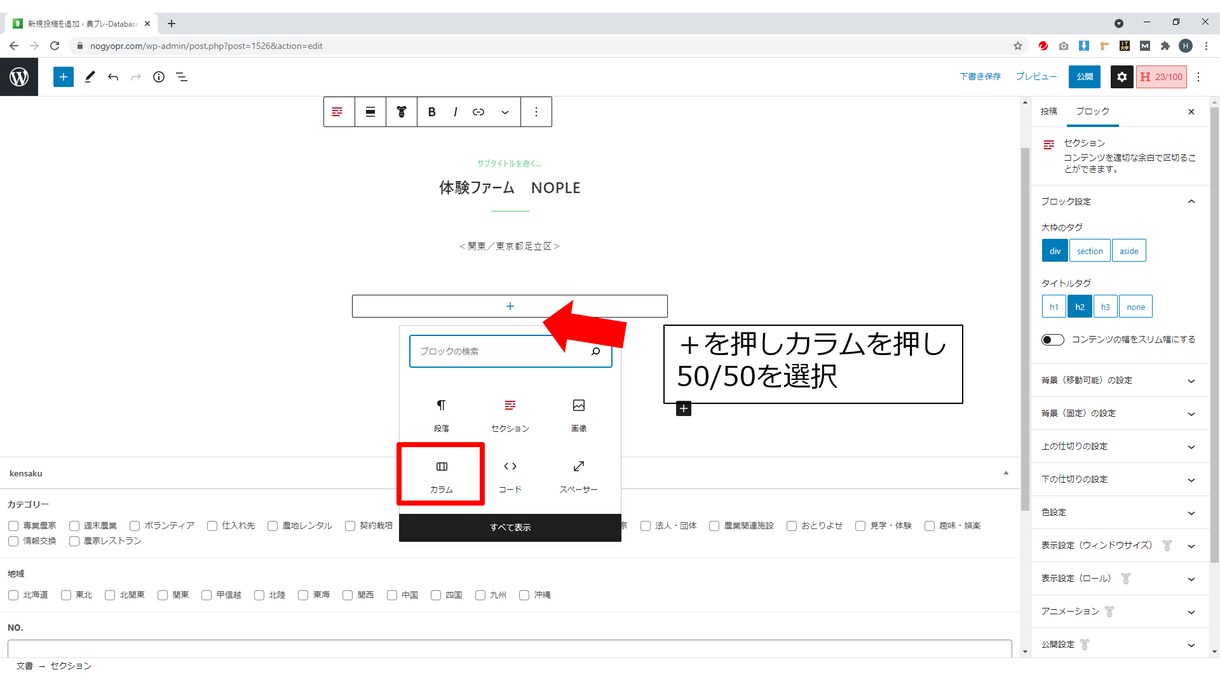1220x686 pixels.
Task: Select the pencil Tools icon
Action: pos(89,77)
